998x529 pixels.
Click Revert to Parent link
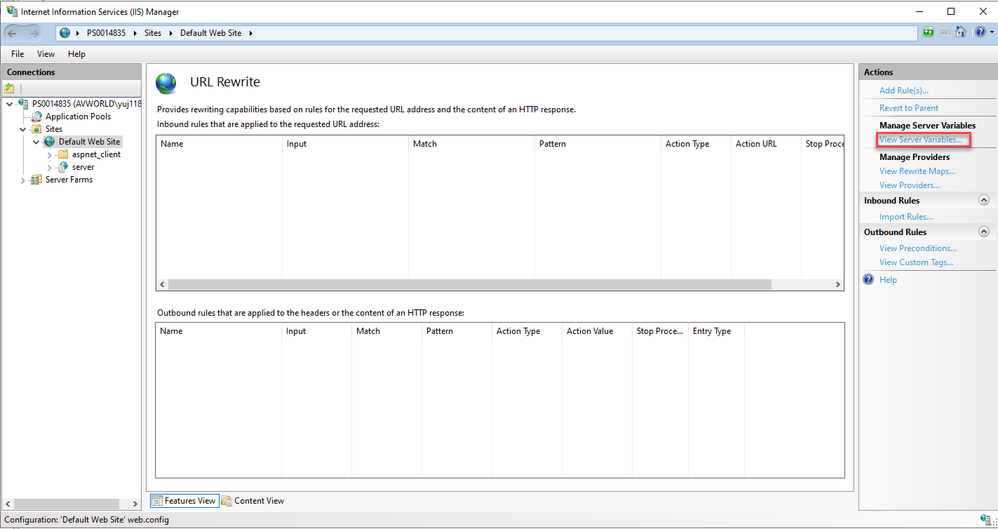[909, 108]
